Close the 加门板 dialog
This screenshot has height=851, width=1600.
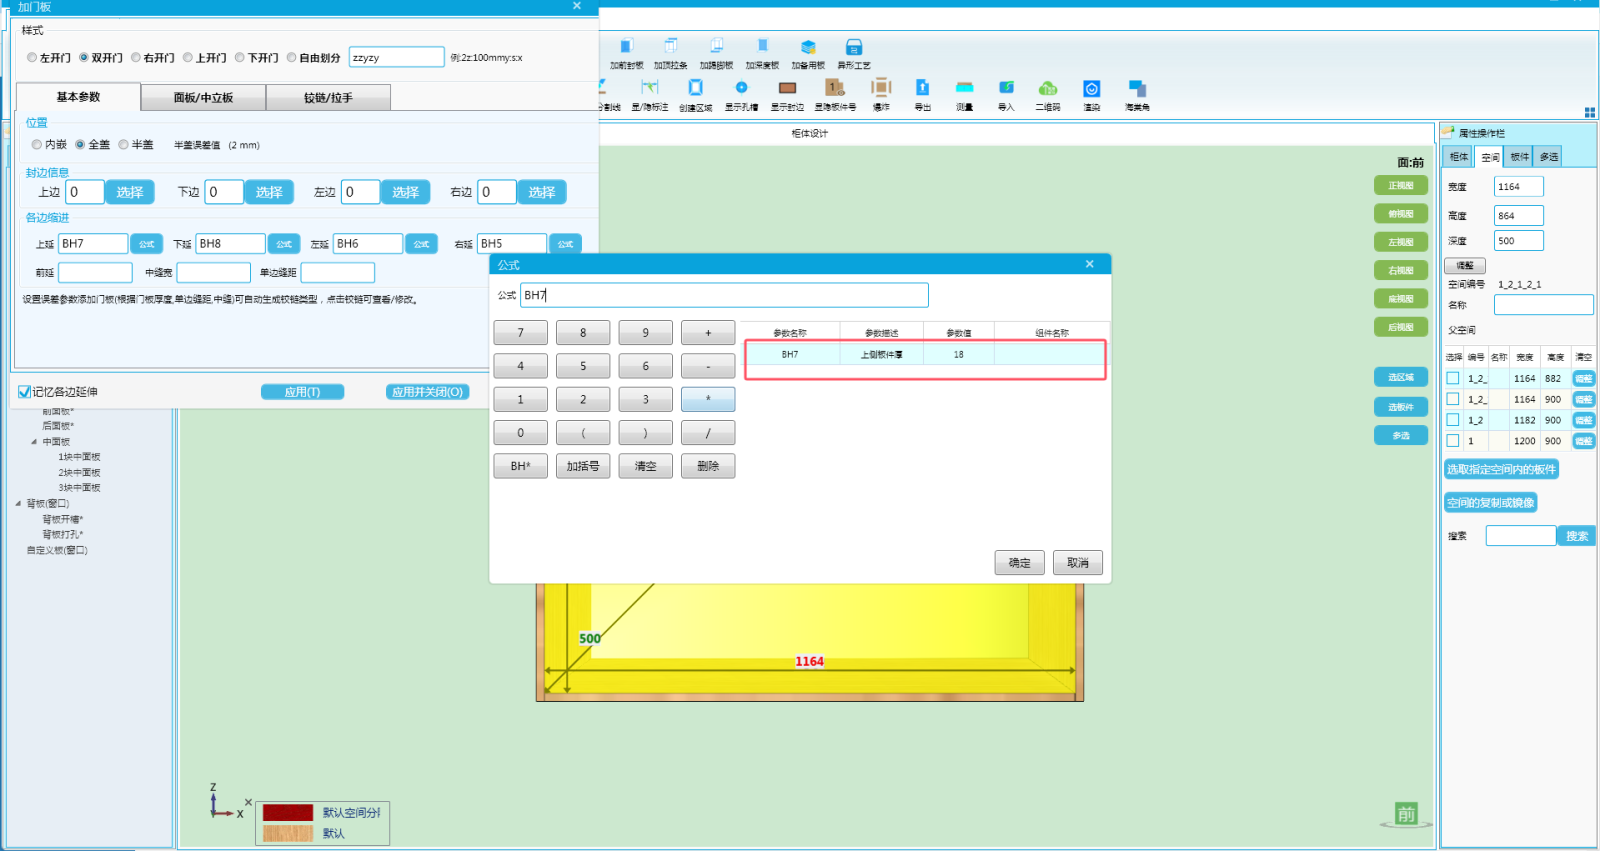coord(577,6)
